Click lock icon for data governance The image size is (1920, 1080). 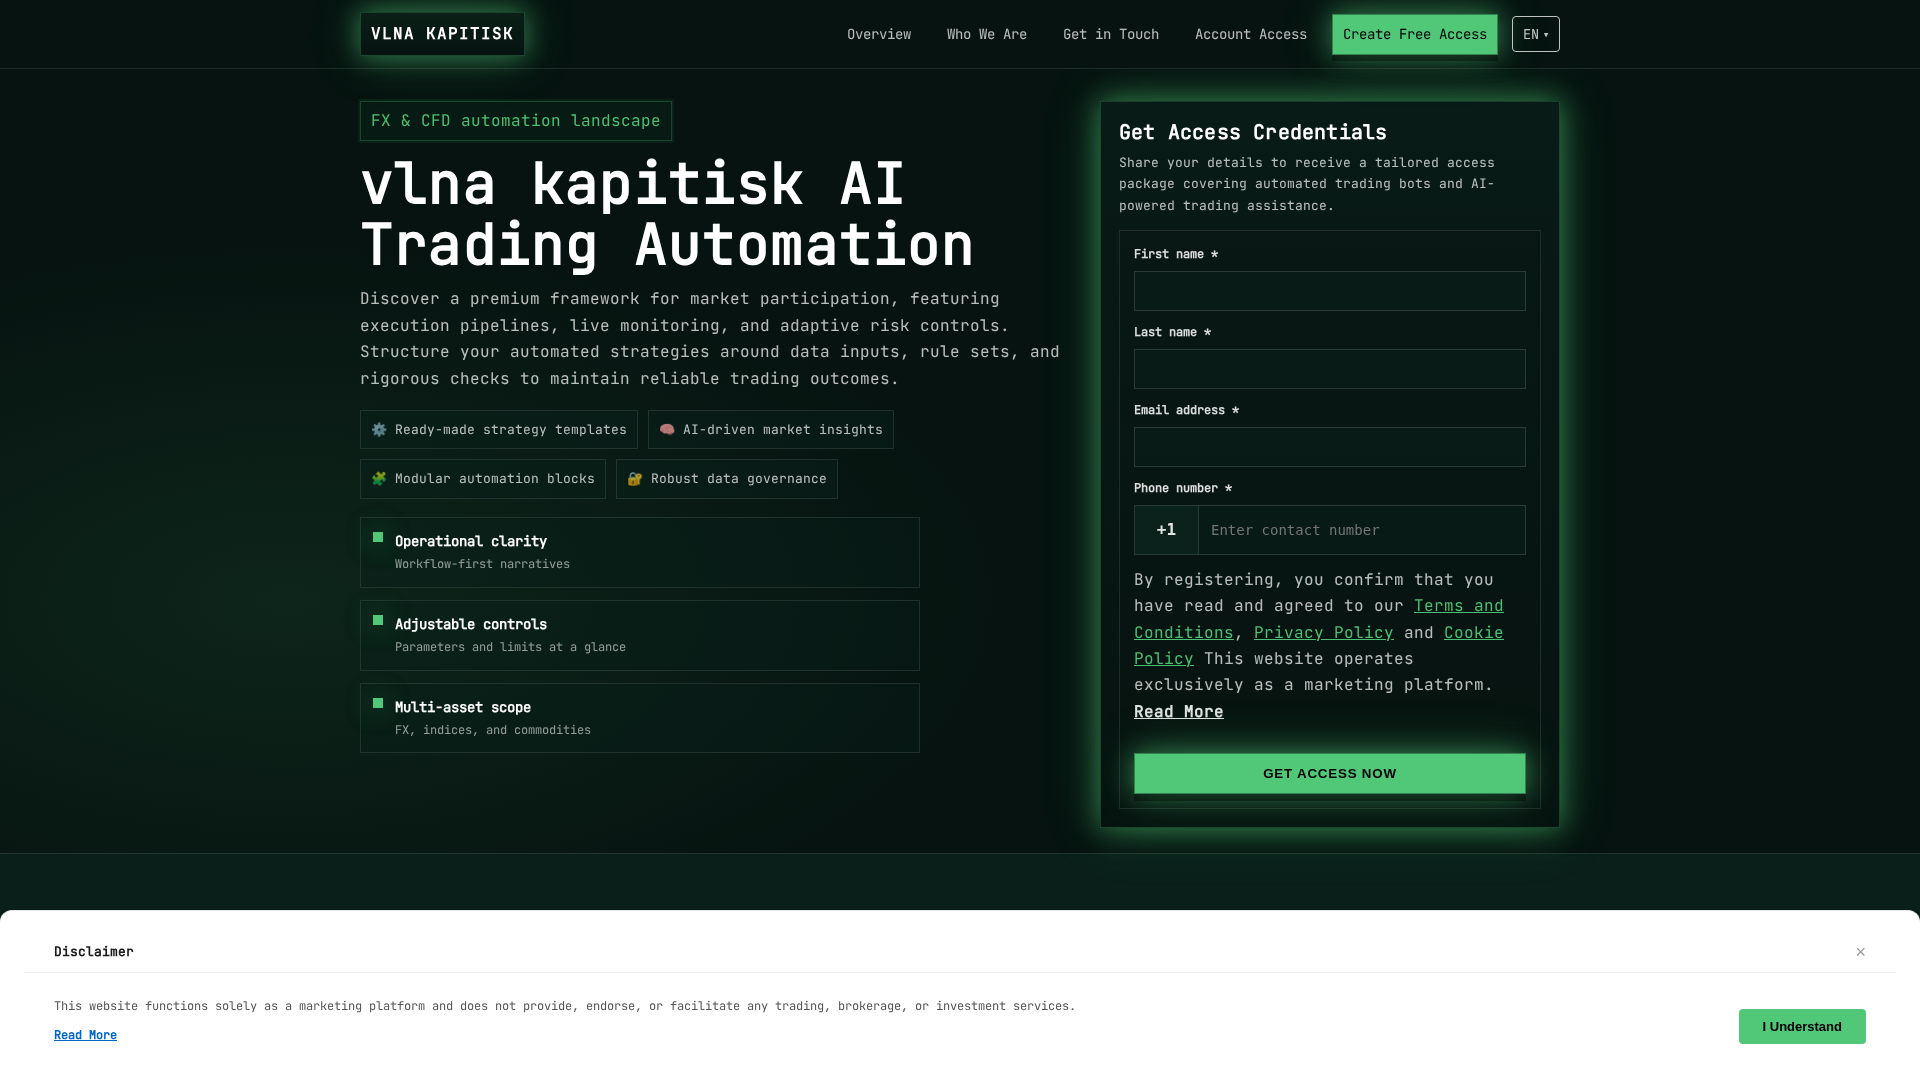635,479
